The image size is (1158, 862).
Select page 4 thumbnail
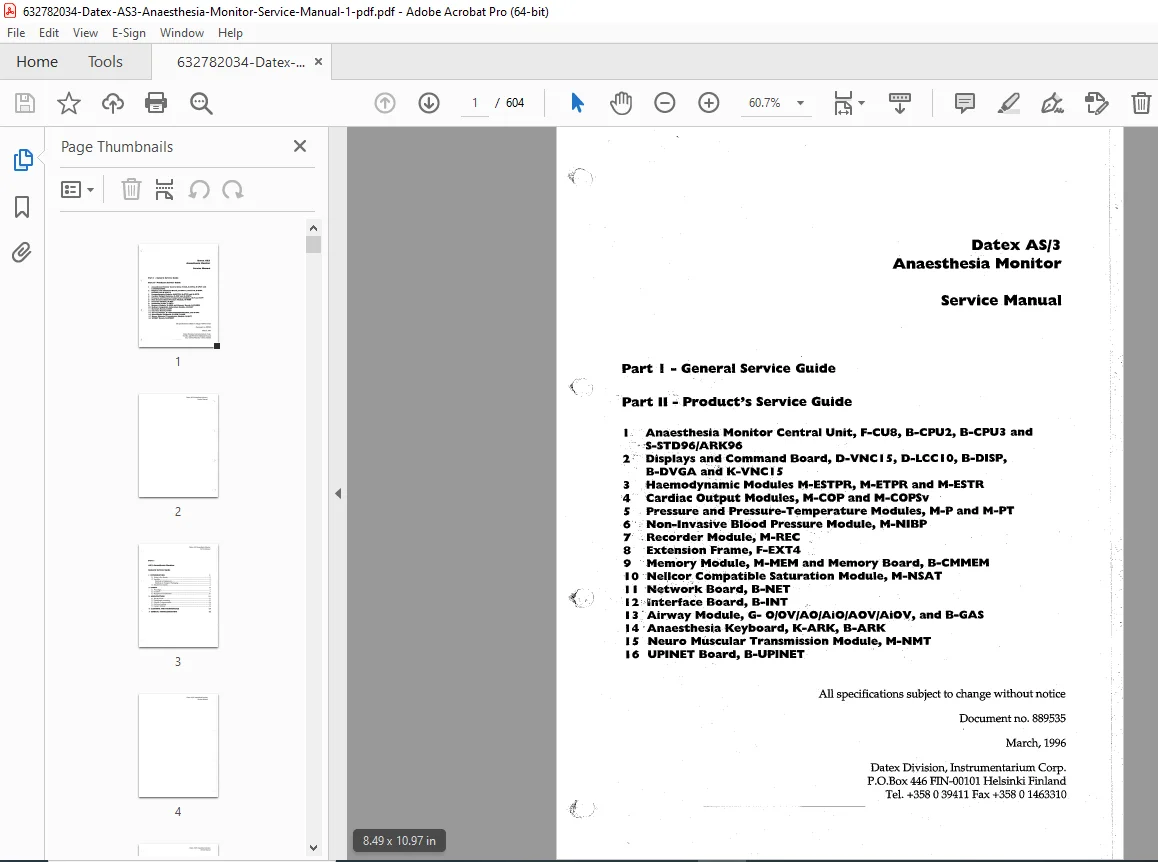(178, 745)
